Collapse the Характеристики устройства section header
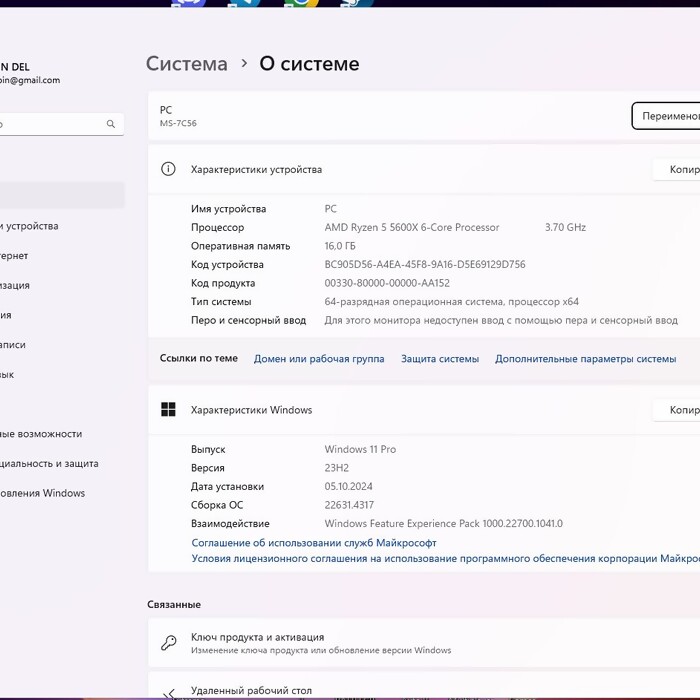This screenshot has height=700, width=700. pos(424,169)
